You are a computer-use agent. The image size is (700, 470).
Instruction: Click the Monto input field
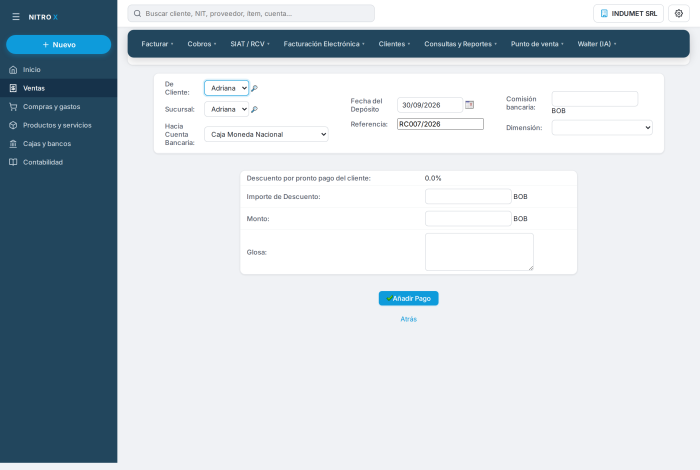pos(468,219)
